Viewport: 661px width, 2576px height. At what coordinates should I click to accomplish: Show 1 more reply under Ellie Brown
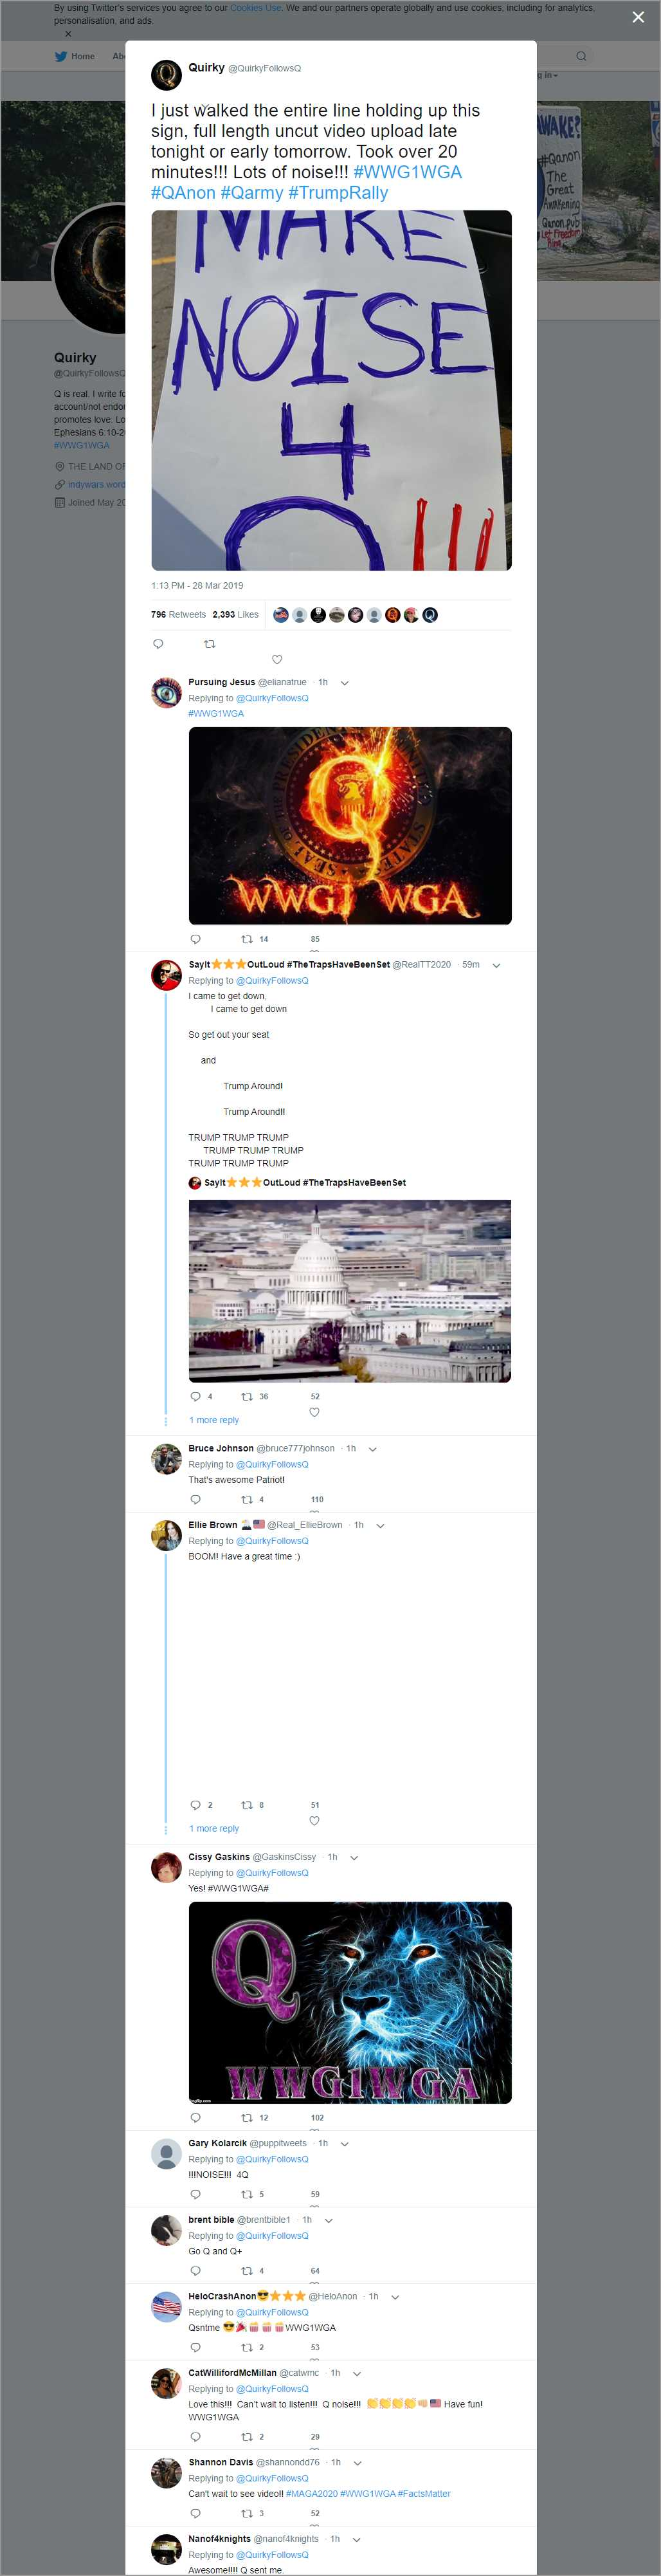click(214, 1828)
